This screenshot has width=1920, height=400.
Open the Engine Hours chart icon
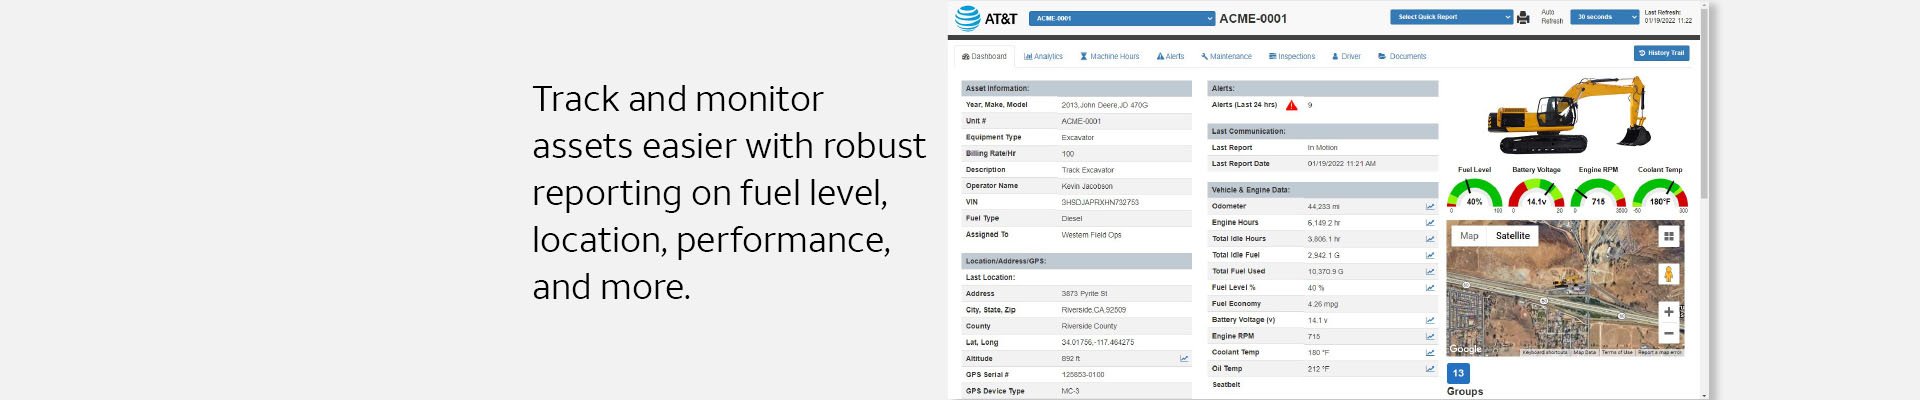[x=1430, y=223]
